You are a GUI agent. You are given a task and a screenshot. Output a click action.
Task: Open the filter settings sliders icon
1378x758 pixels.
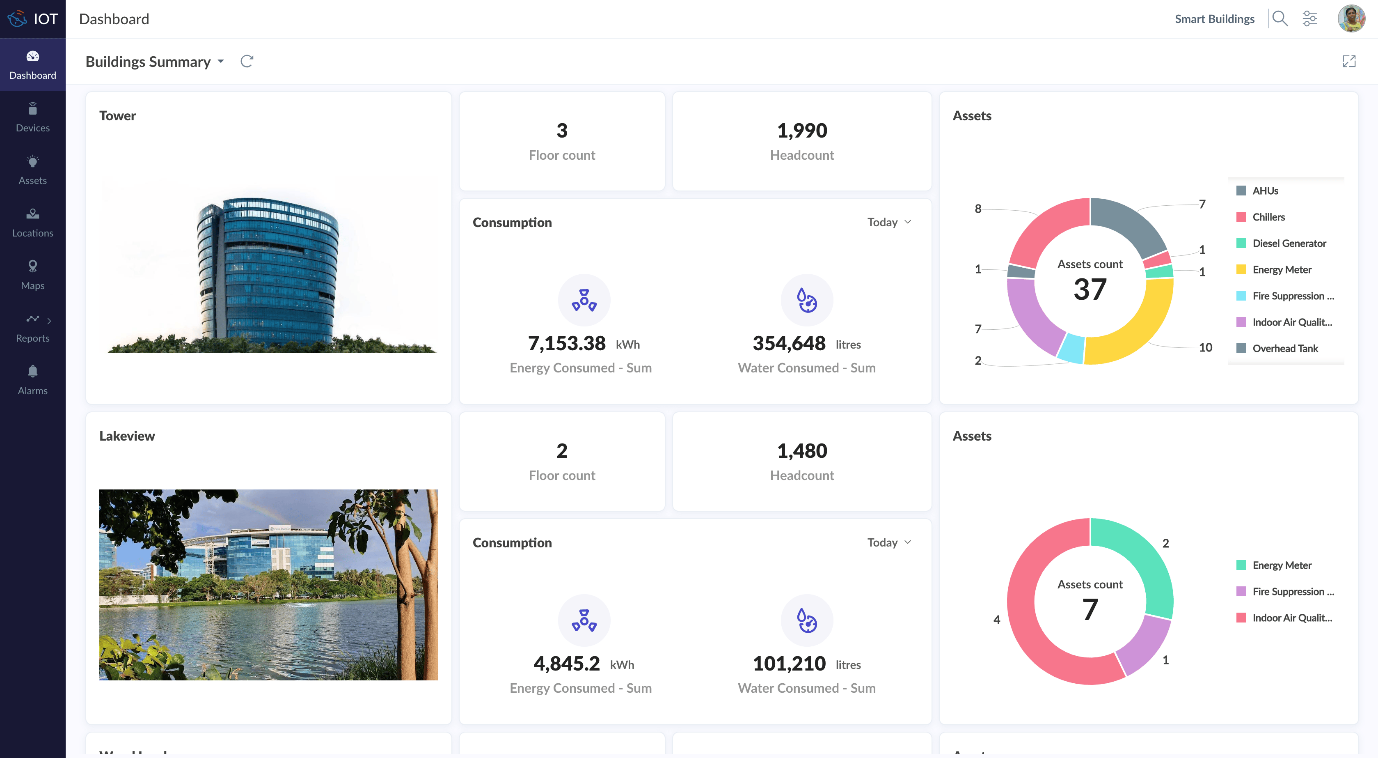point(1310,19)
